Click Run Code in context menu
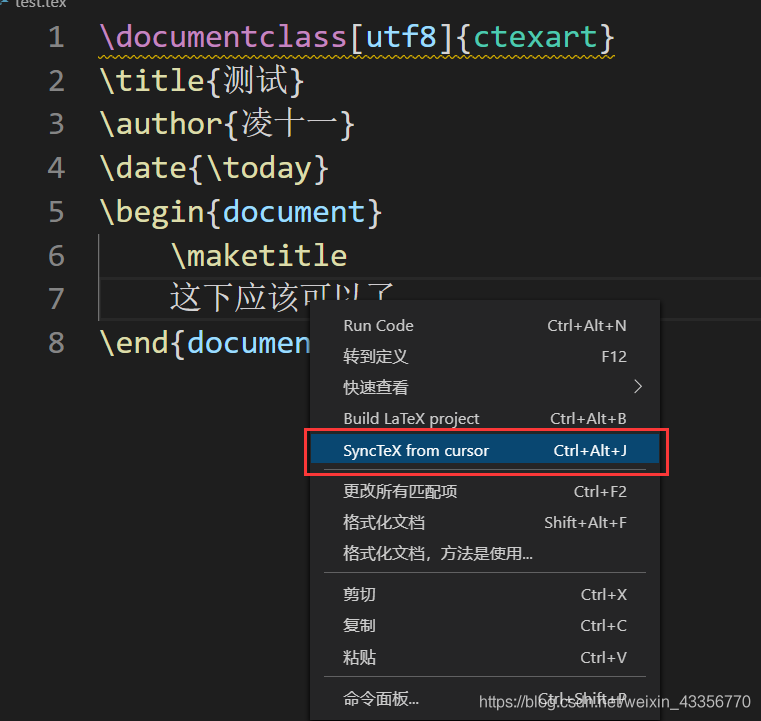Viewport: 761px width, 721px height. 378,325
